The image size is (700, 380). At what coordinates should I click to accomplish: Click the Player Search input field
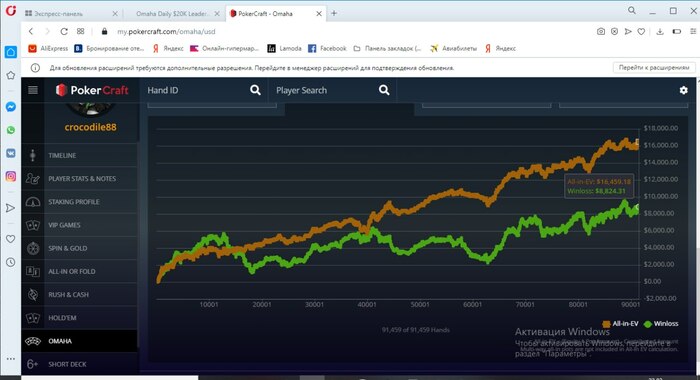[325, 90]
